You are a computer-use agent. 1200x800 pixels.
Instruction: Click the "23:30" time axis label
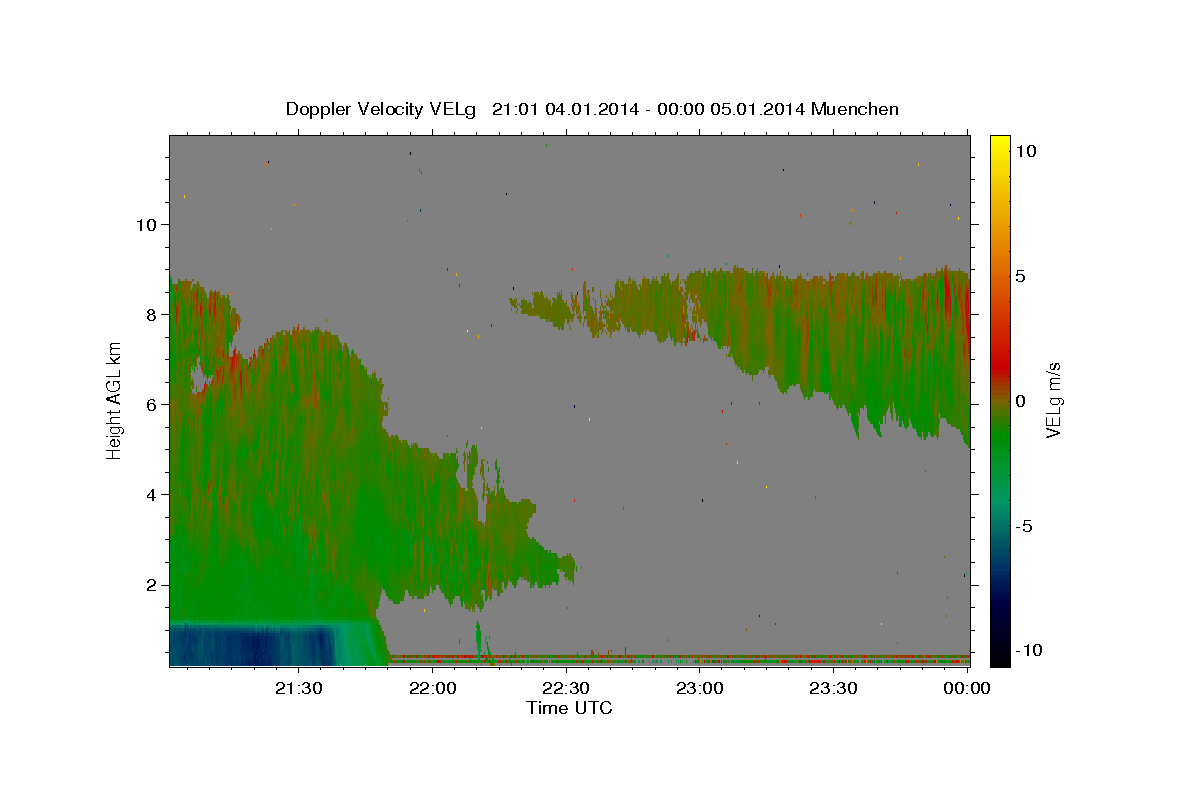pos(833,689)
